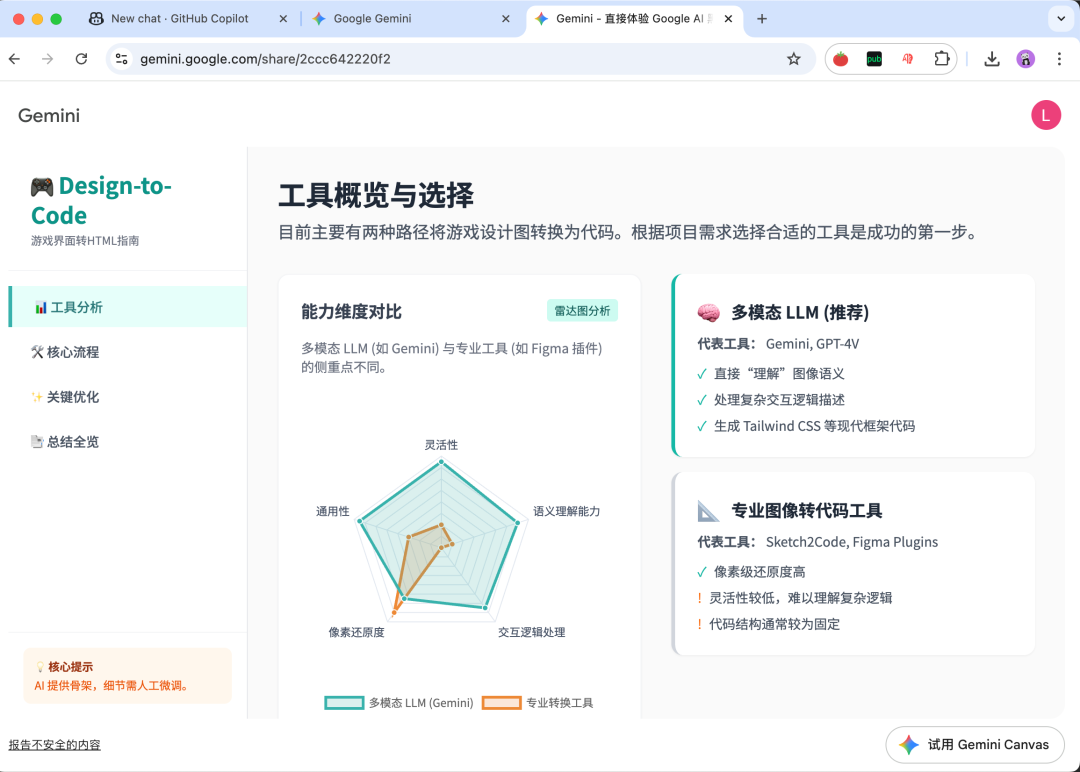Image resolution: width=1080 pixels, height=772 pixels.
Task: Click the 多模态 LLM (推荐) heading
Action: pyautogui.click(x=800, y=313)
